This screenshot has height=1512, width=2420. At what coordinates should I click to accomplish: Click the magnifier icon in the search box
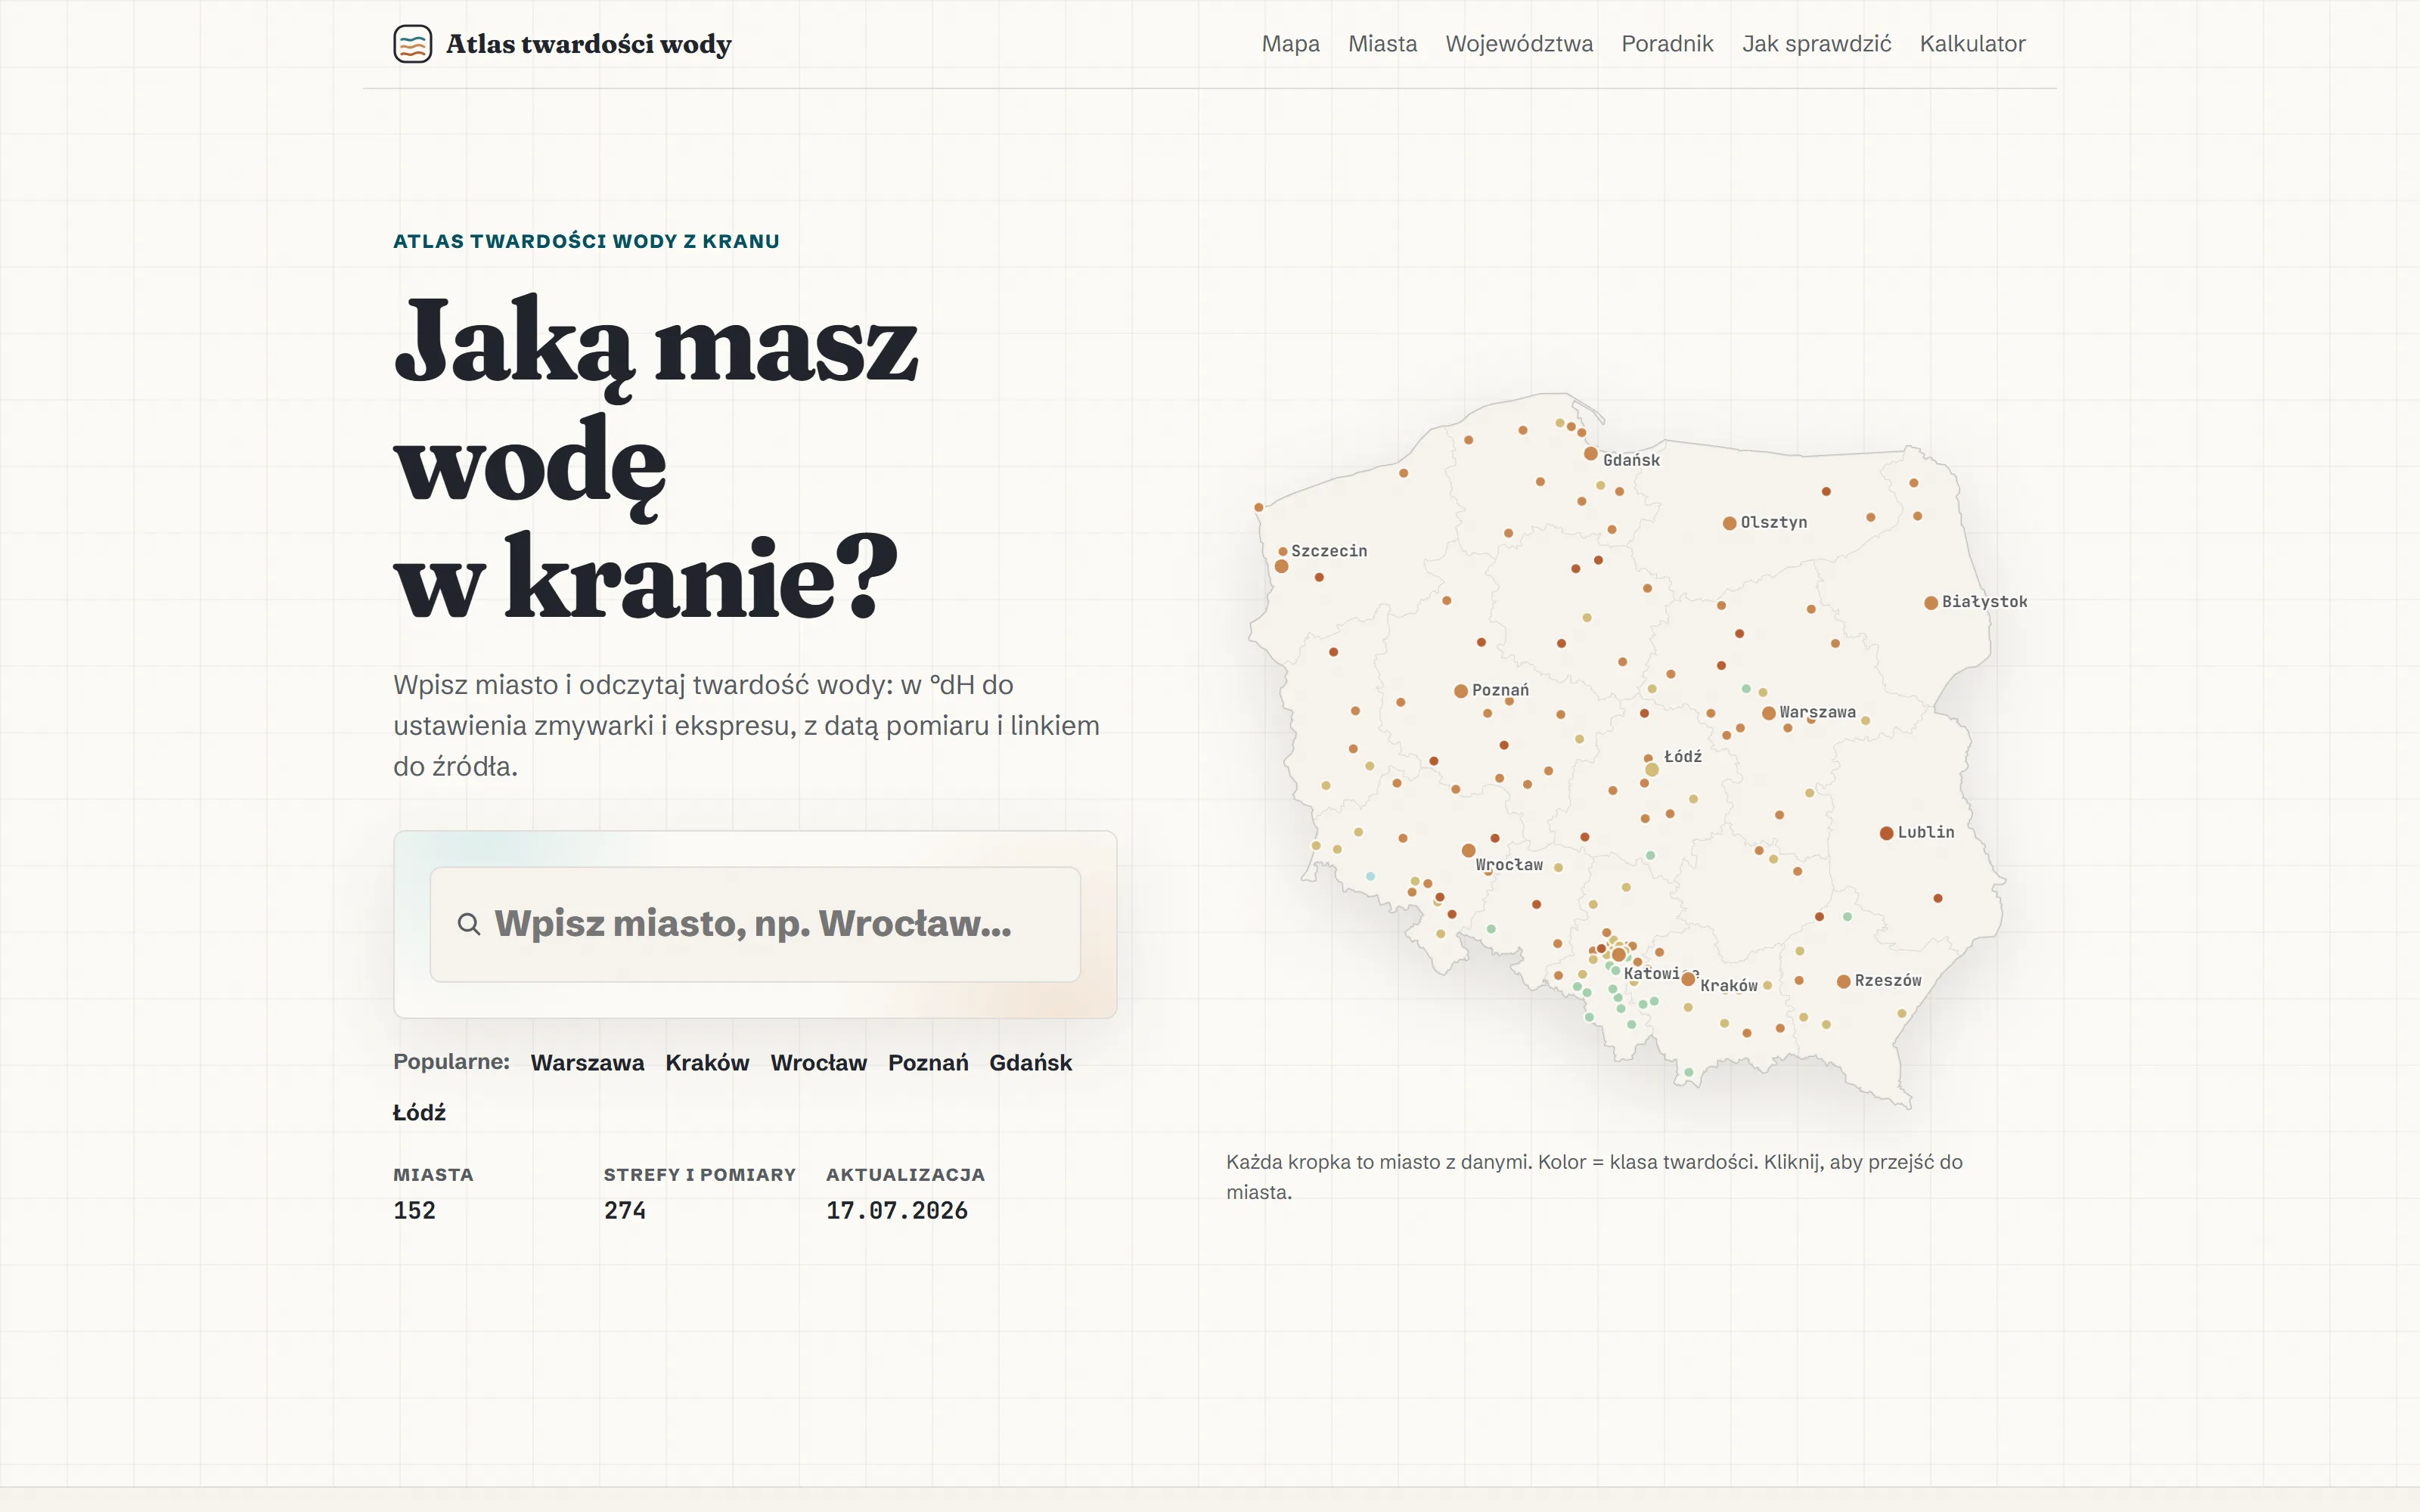468,924
